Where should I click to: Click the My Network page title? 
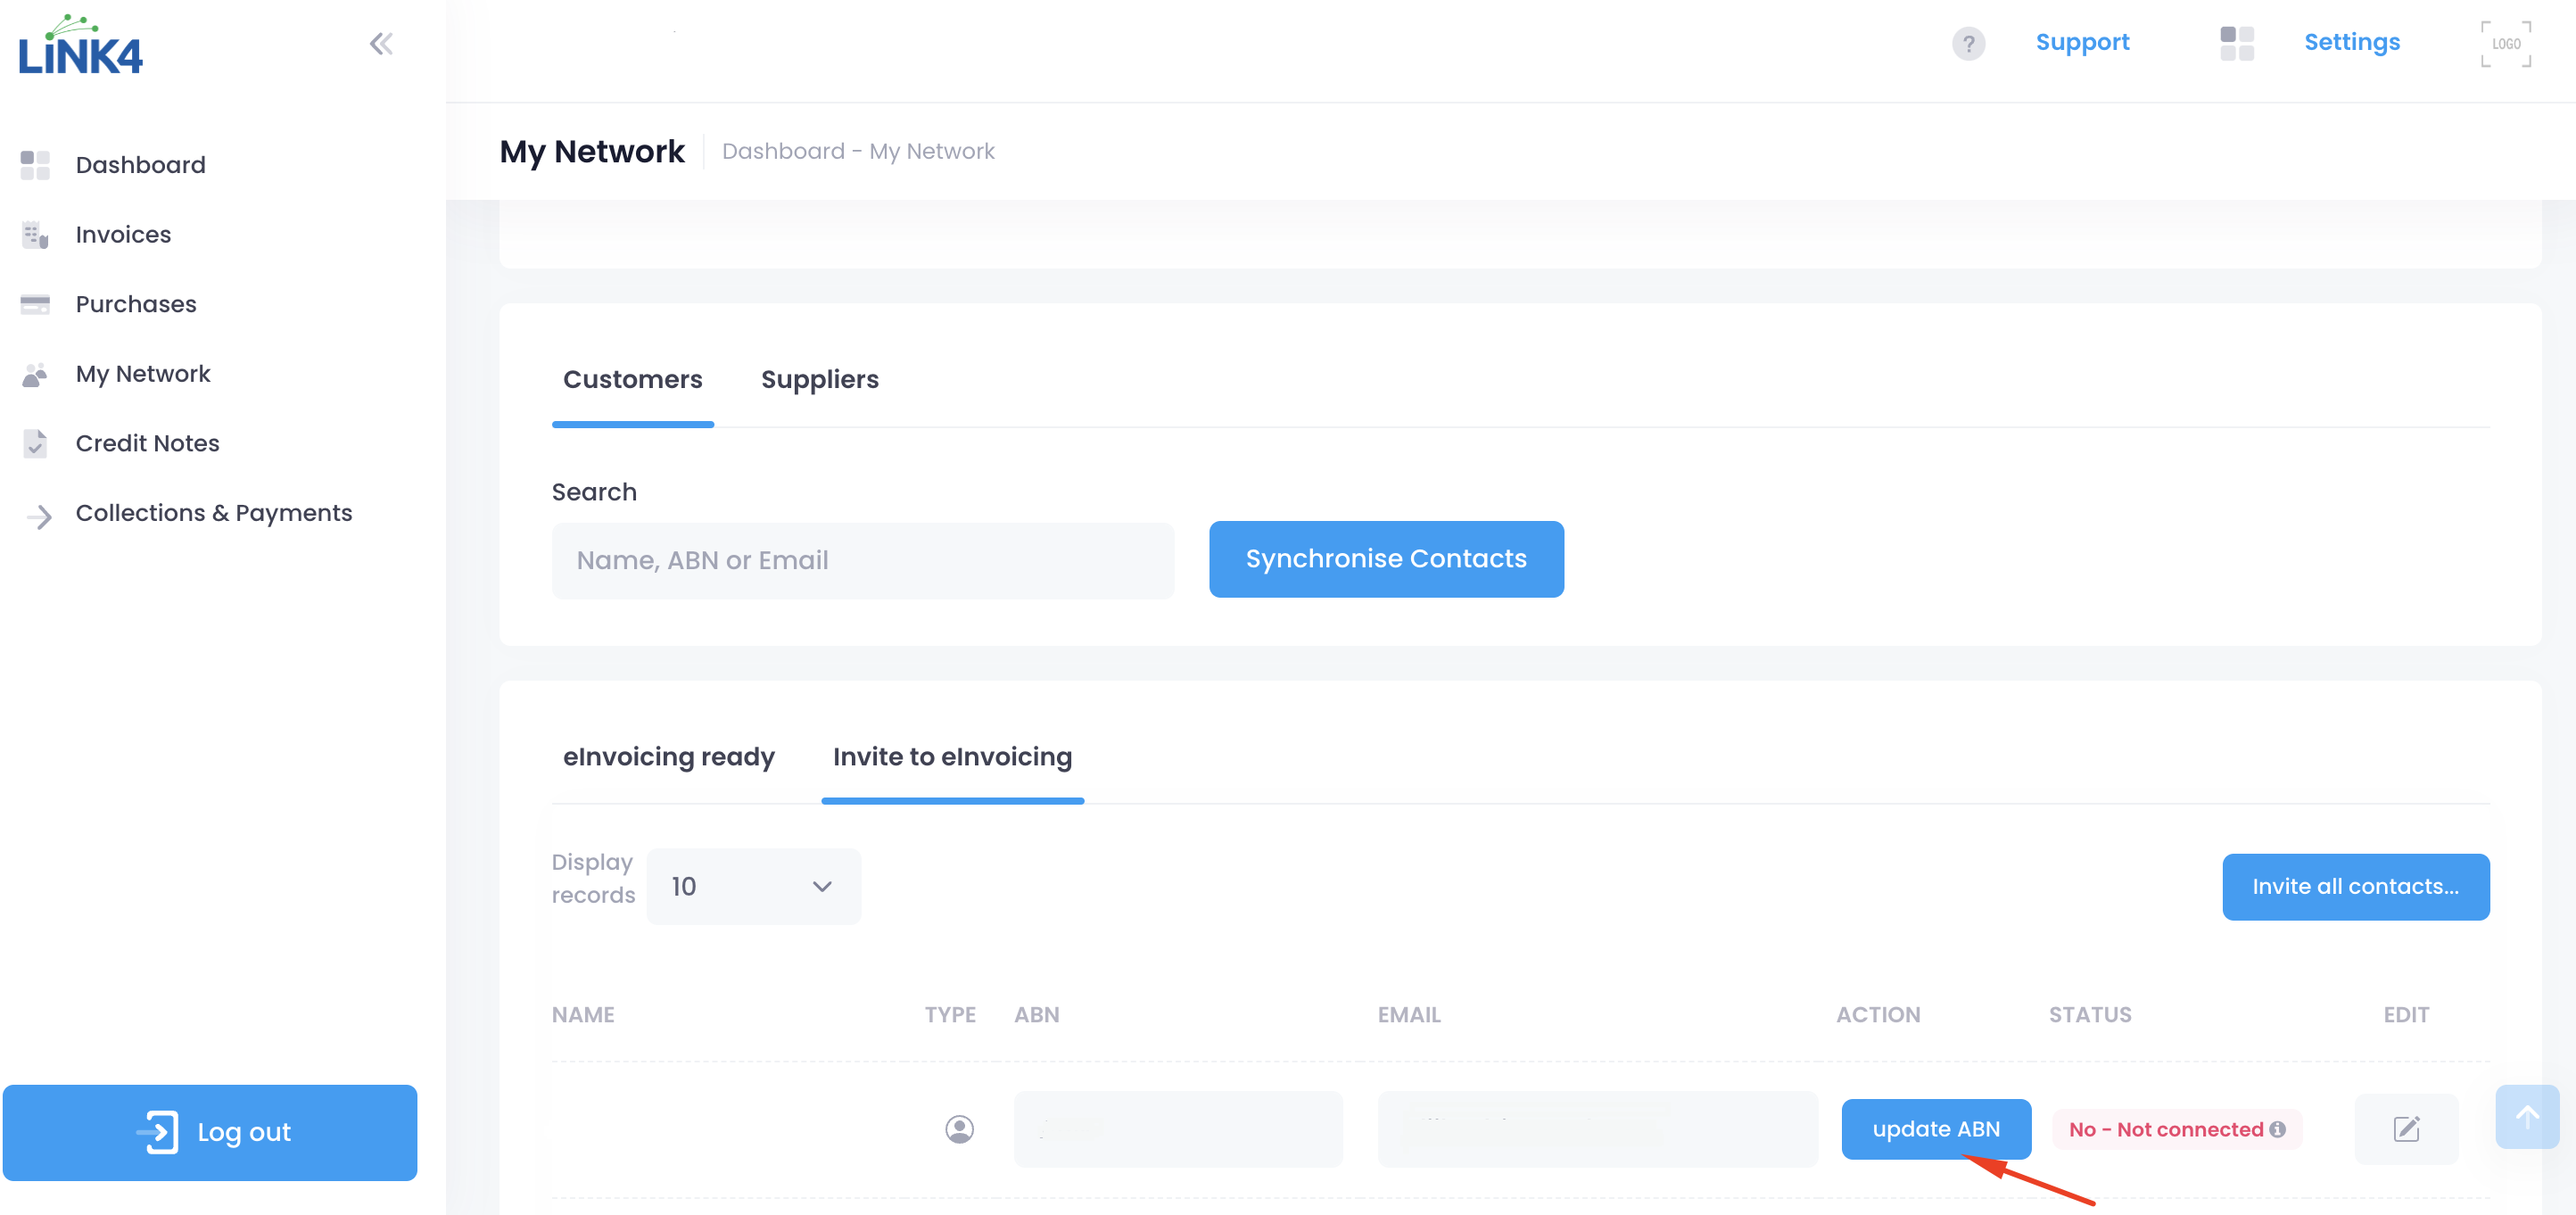tap(592, 151)
